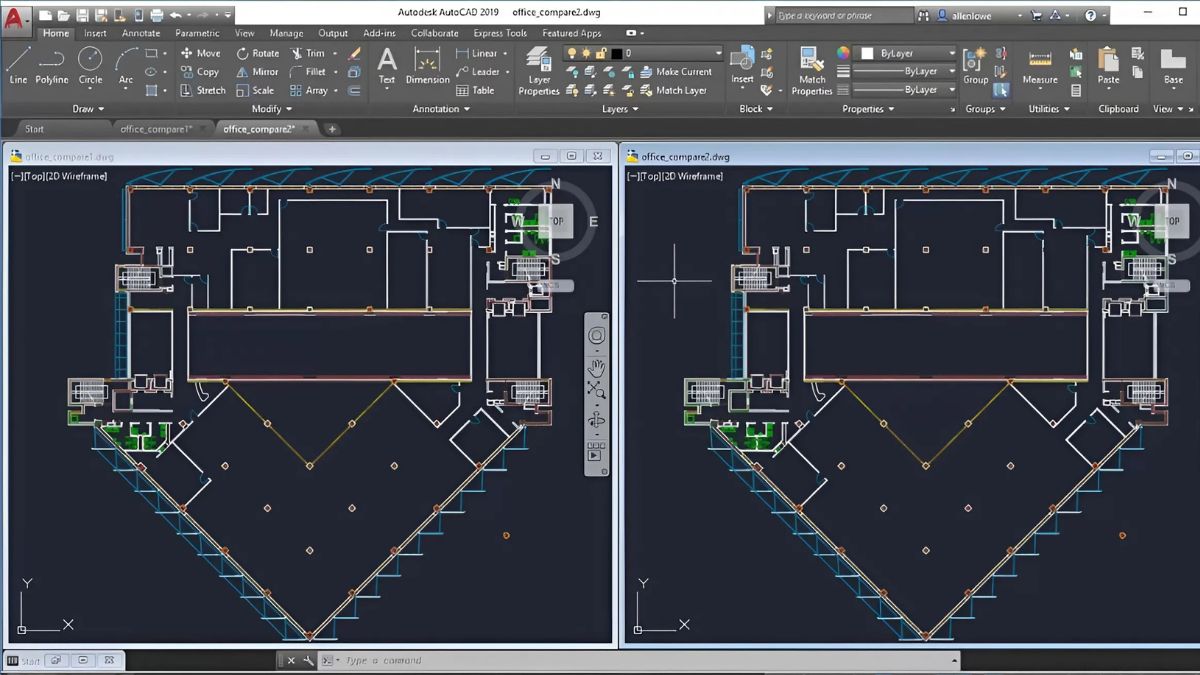
Task: Switch to the Annotate ribbon tab
Action: 140,33
